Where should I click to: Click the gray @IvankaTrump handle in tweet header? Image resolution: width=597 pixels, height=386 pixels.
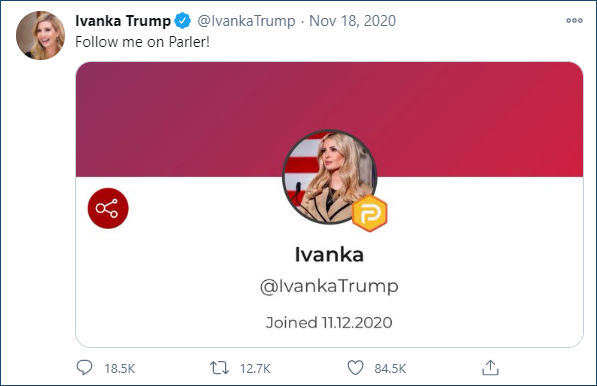(246, 21)
